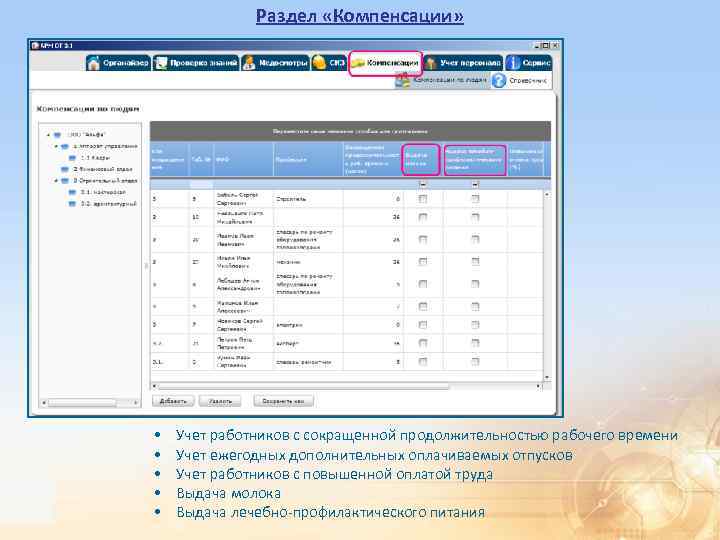Select the 3.1 tree node under Строительный отдел
The height and width of the screenshot is (540, 720).
(x=103, y=192)
